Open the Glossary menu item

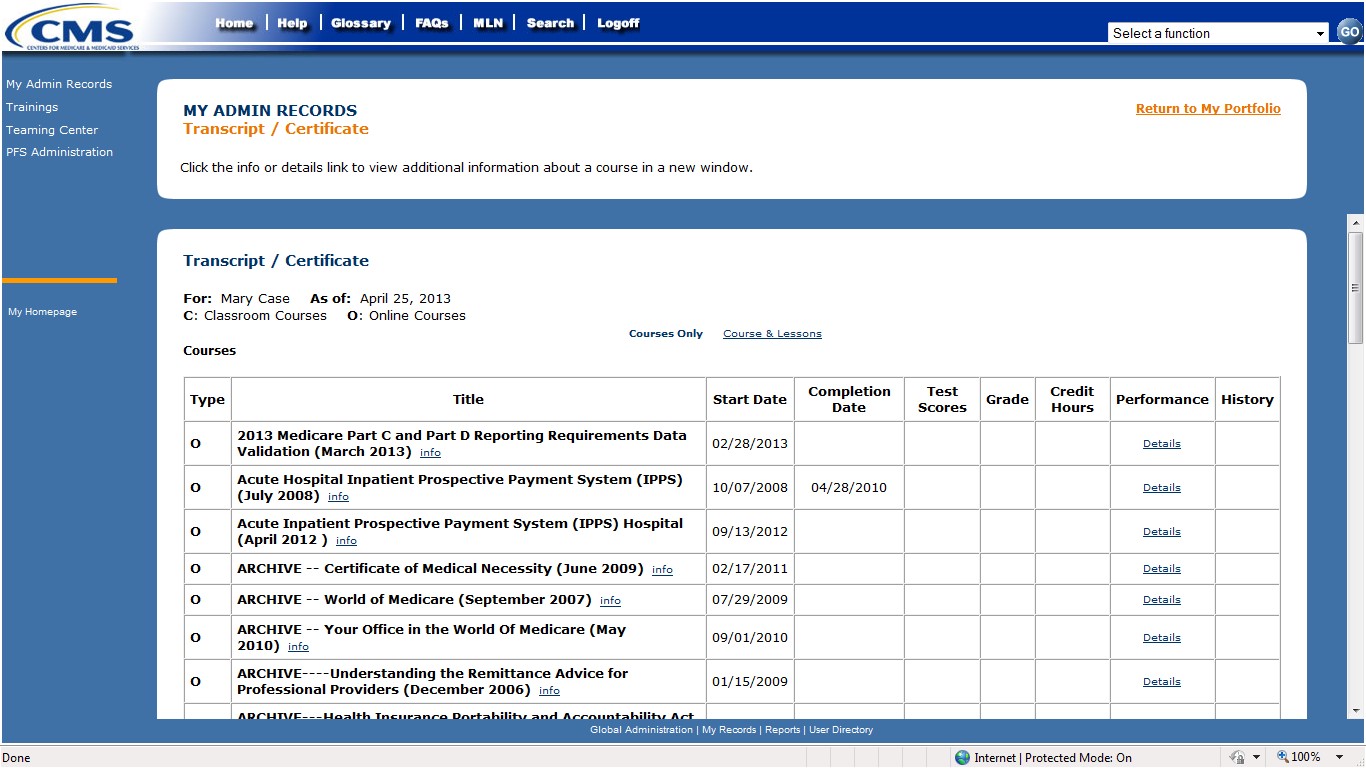coord(360,23)
